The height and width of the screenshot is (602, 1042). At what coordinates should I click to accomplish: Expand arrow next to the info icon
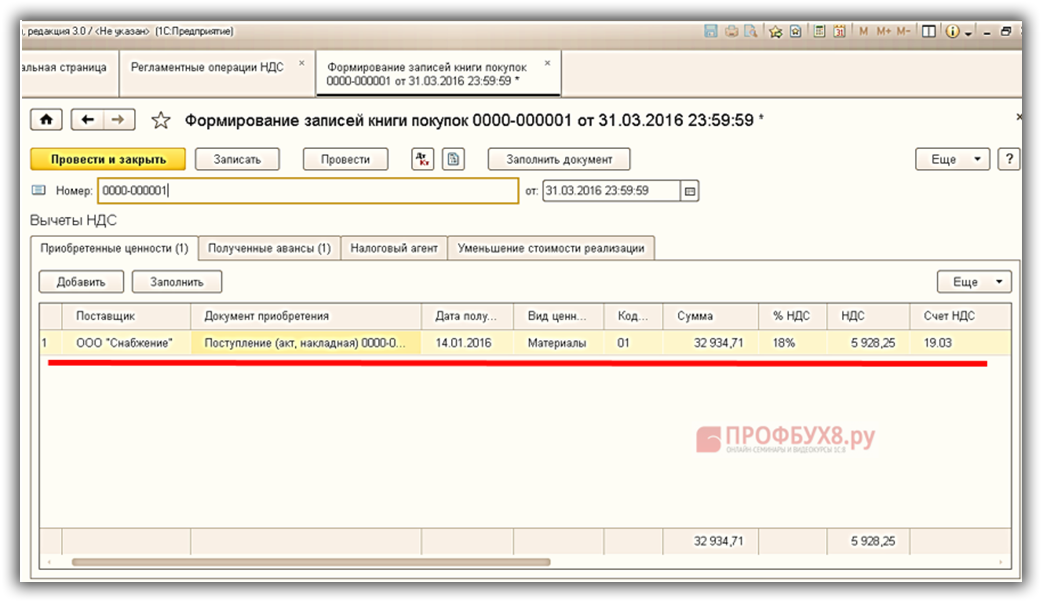[x=968, y=33]
